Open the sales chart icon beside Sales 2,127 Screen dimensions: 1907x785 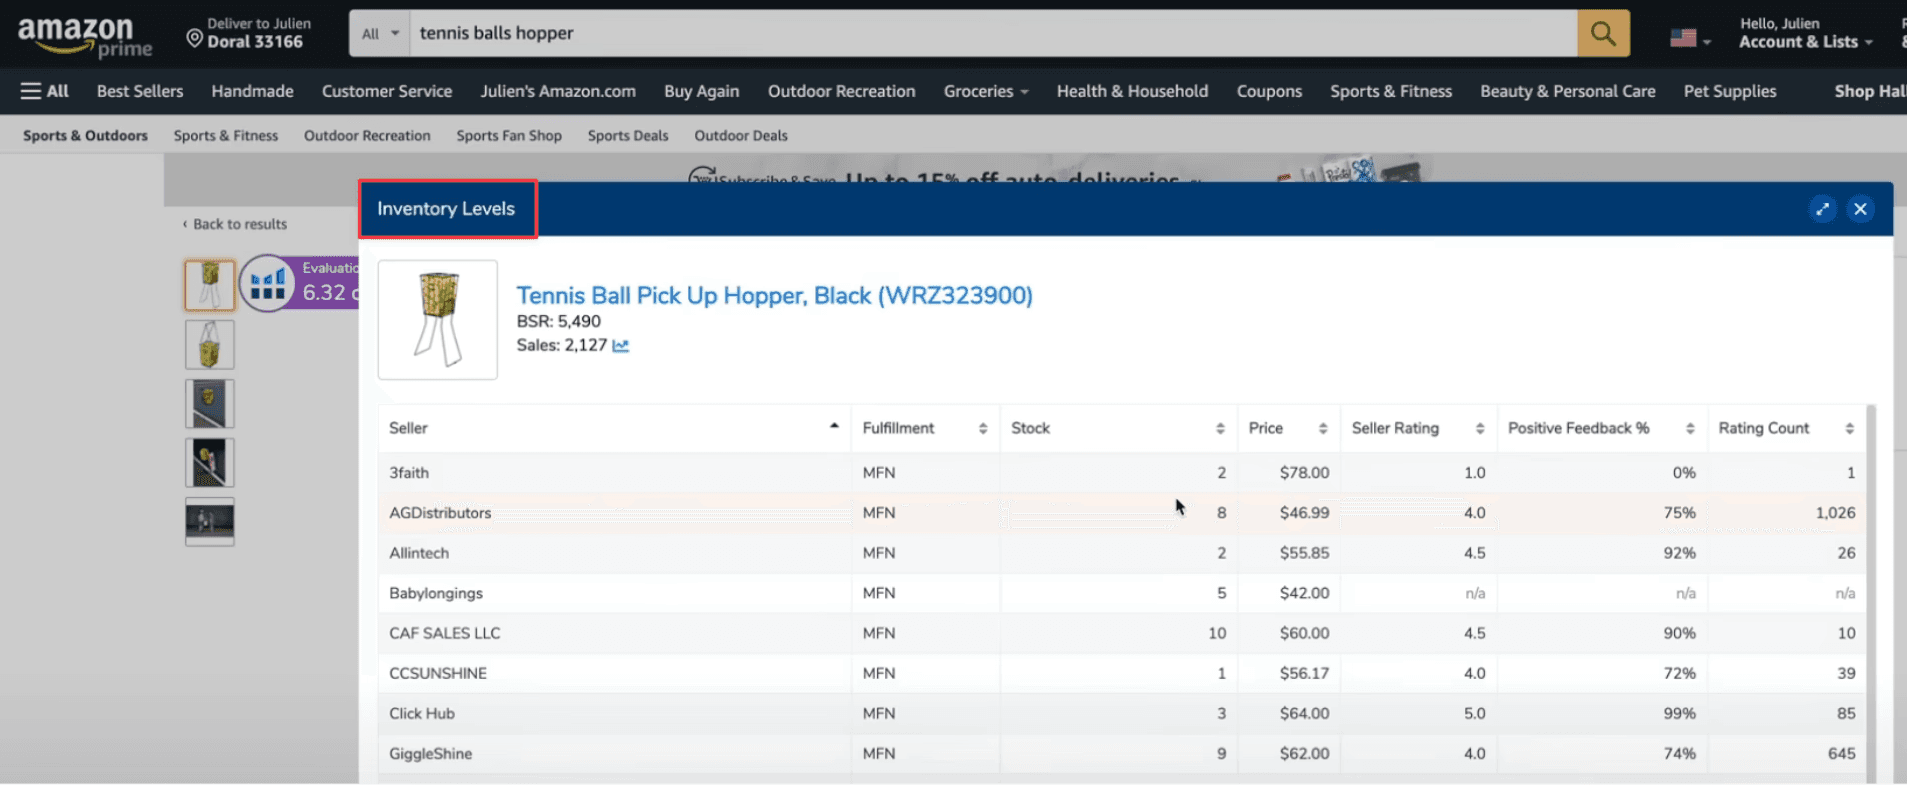point(621,345)
